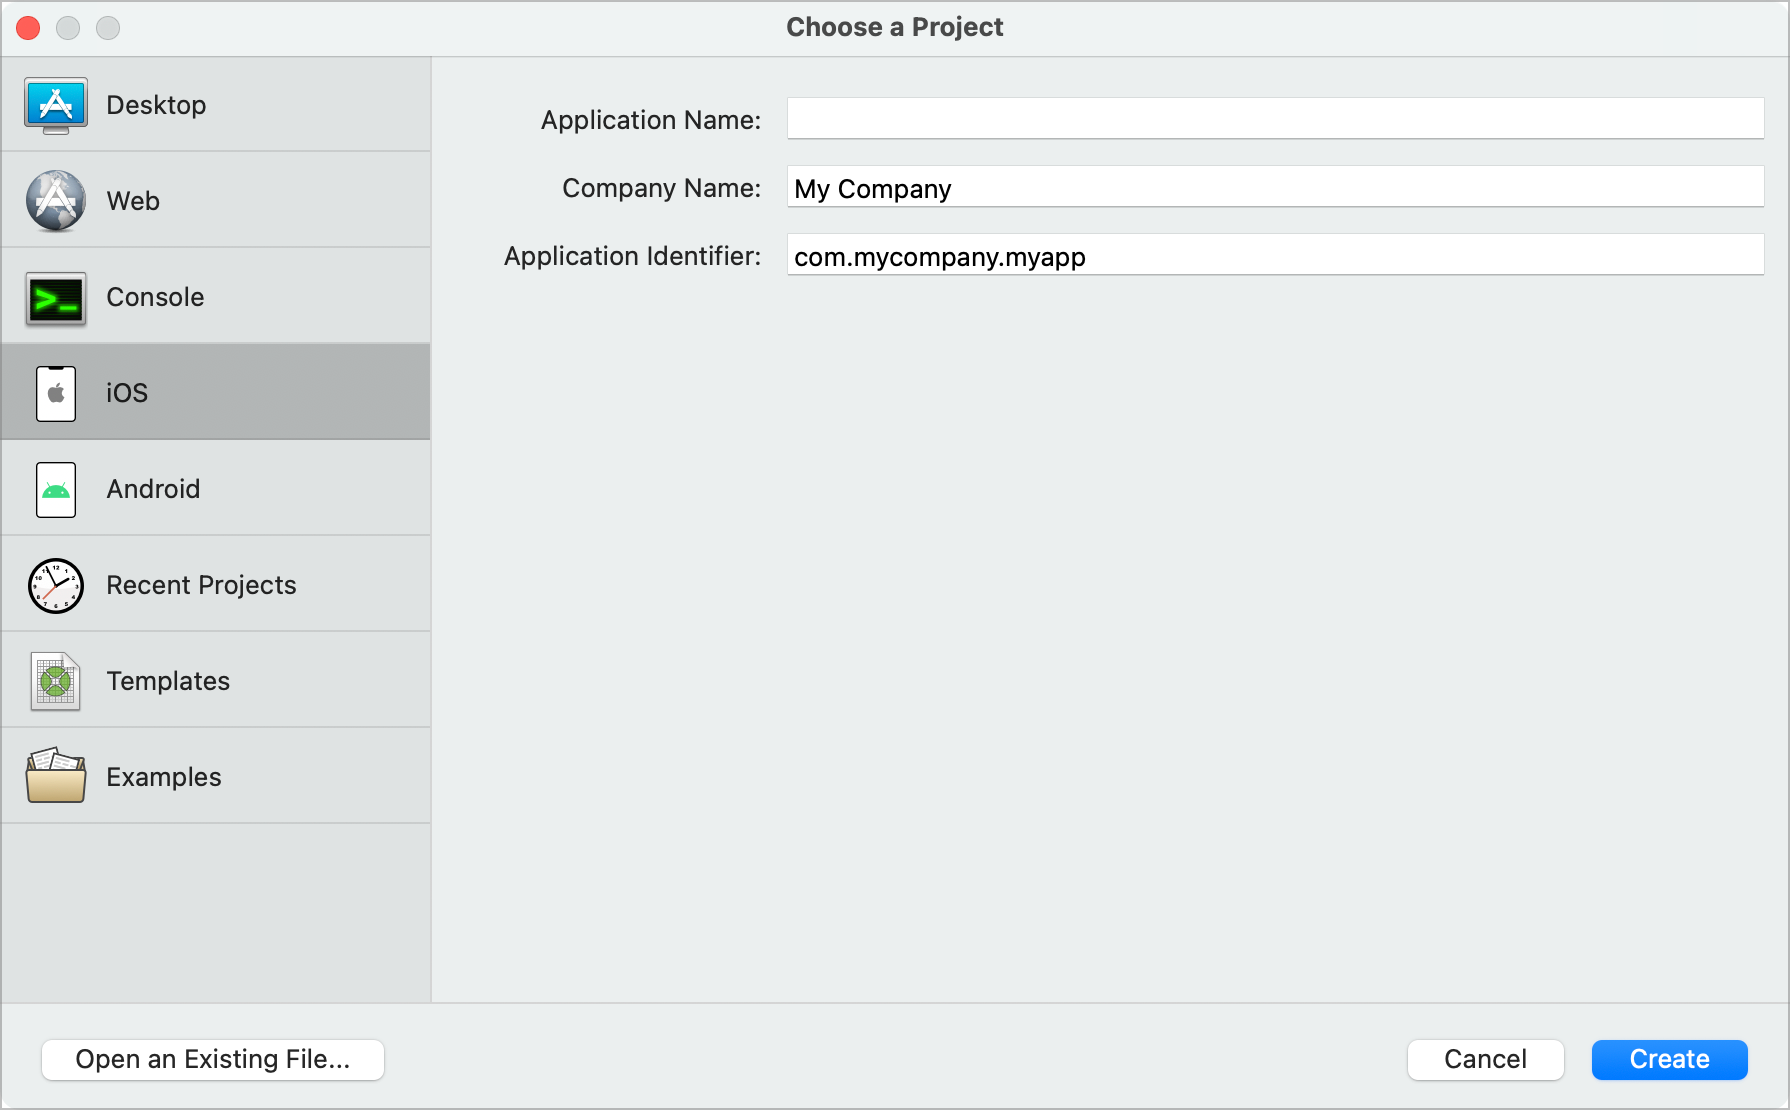
Task: Choose Console from the sidebar
Action: point(155,297)
